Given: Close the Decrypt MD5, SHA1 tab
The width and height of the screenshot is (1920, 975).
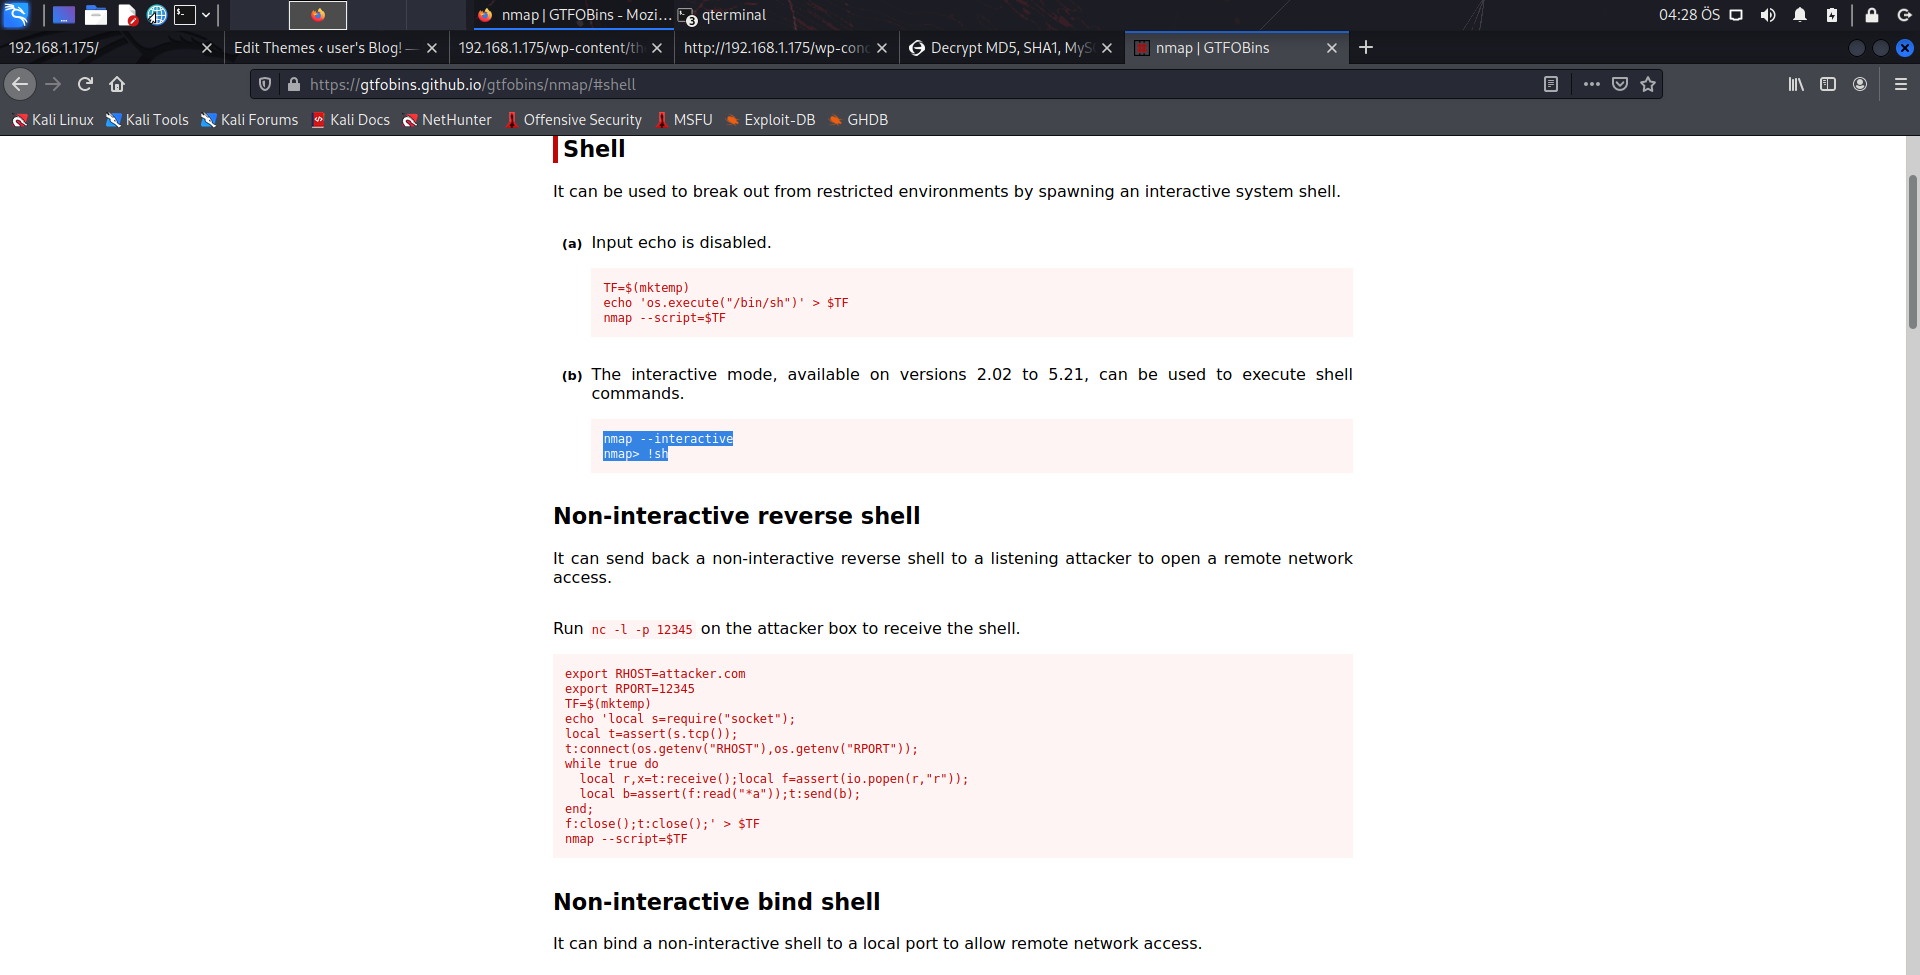Looking at the screenshot, I should tap(1107, 48).
